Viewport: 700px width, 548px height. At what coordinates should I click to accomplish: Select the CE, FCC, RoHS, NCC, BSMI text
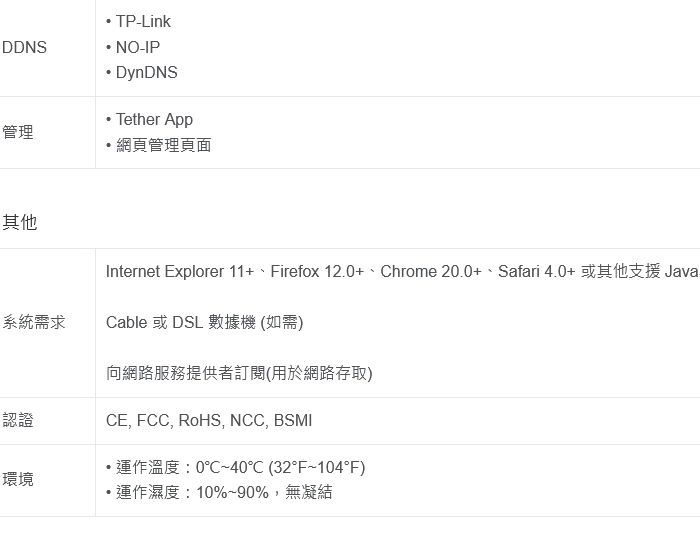click(x=209, y=421)
